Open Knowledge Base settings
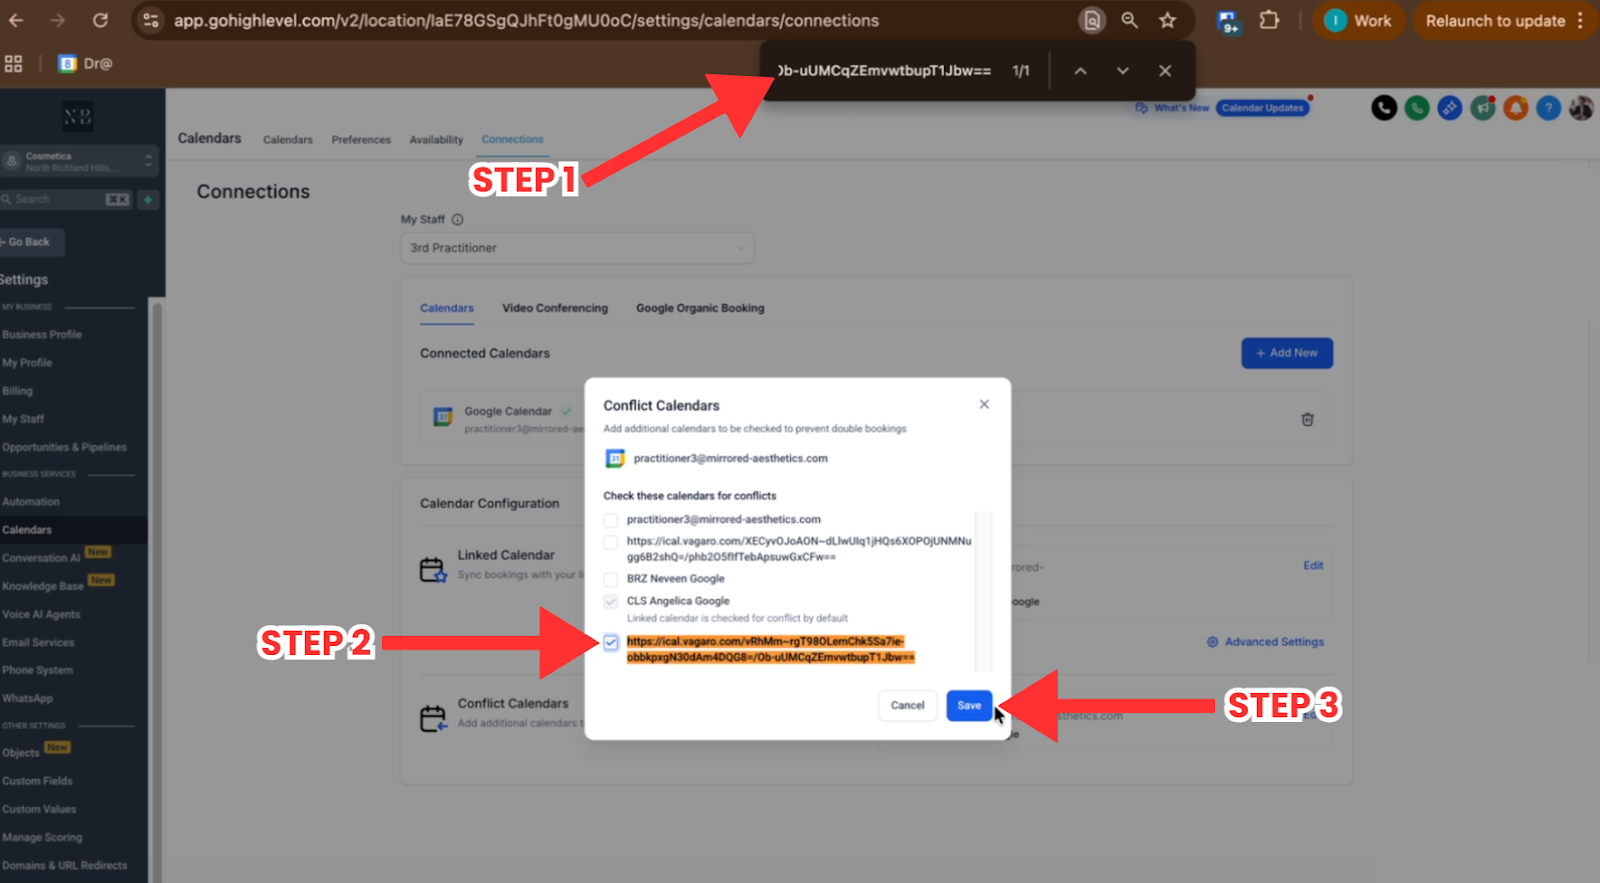This screenshot has height=883, width=1600. pos(43,586)
